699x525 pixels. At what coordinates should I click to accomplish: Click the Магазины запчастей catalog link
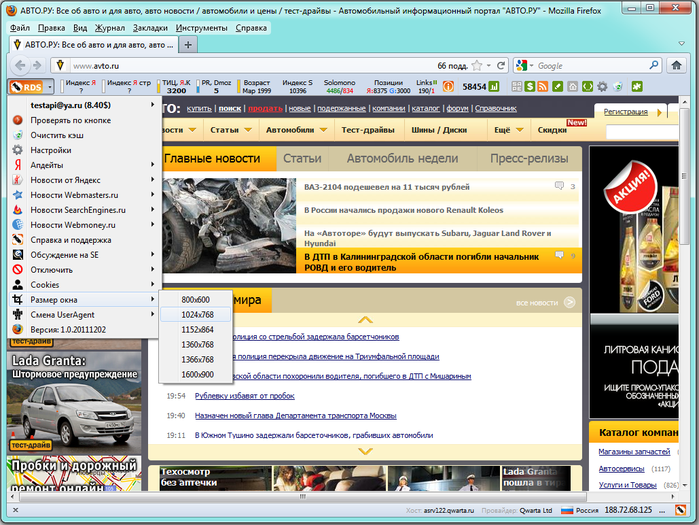(634, 451)
